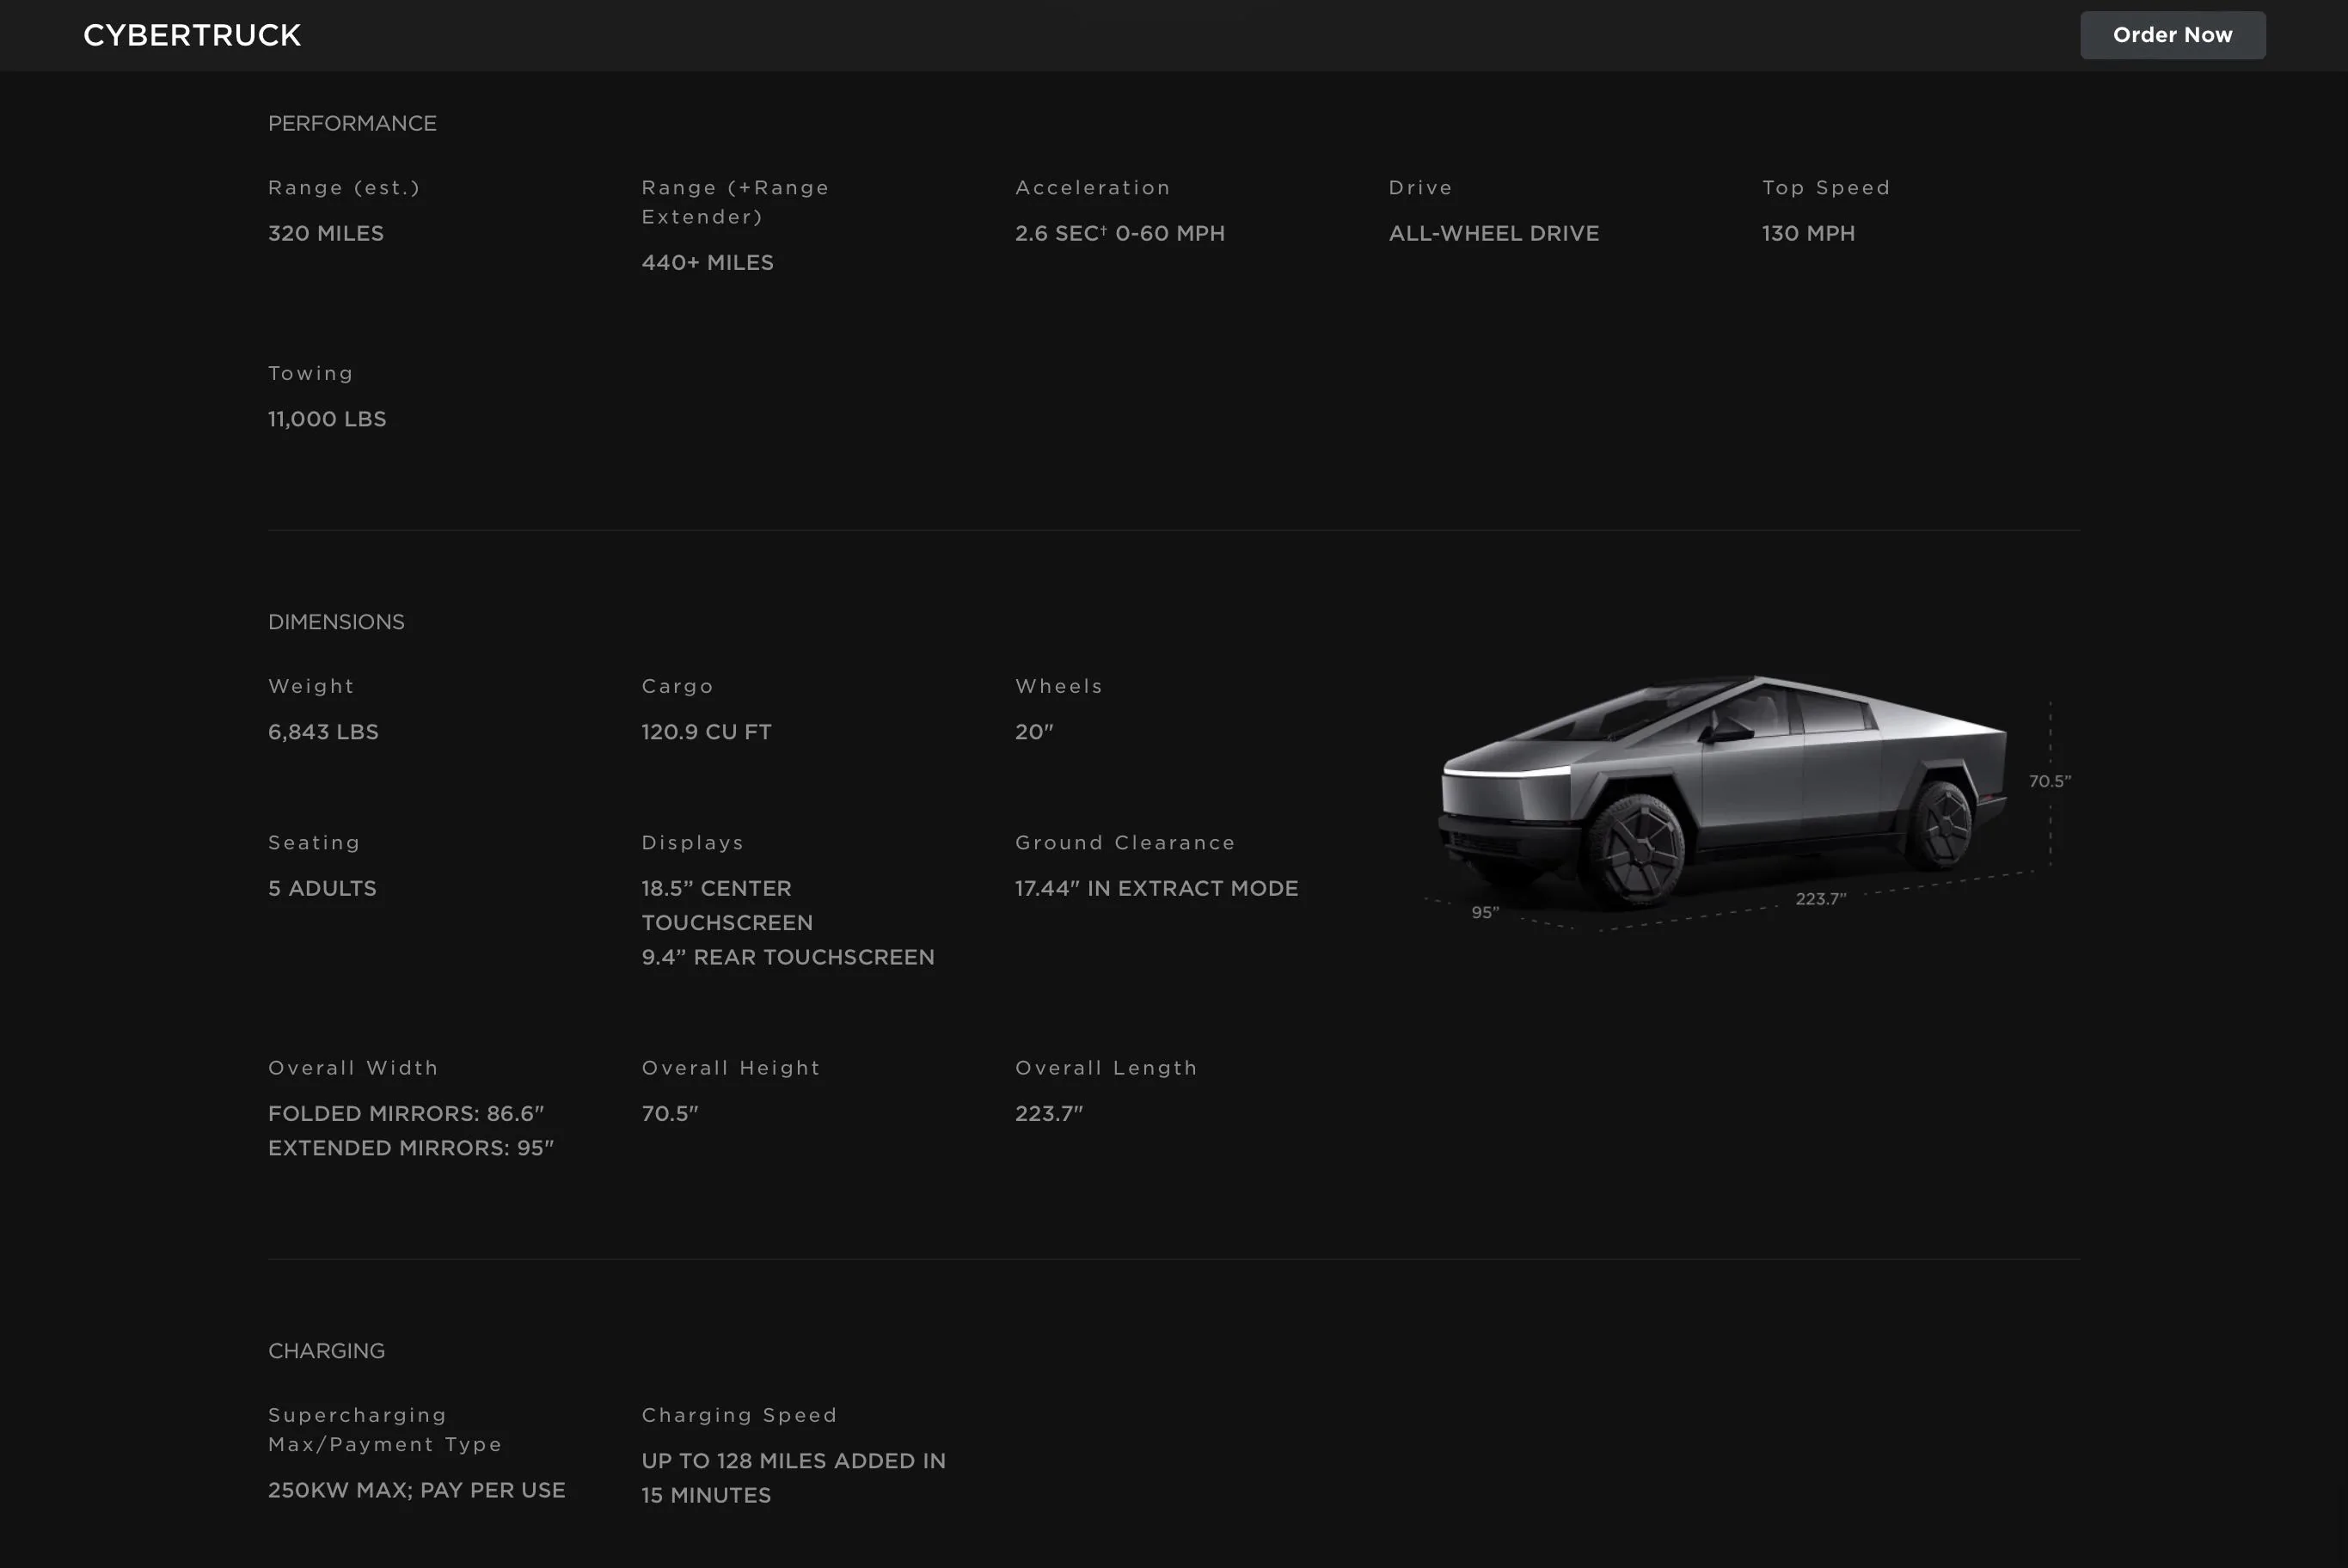Click the '130 MPH' top speed value
Screen dimensions: 2348x1568
pos(1808,233)
